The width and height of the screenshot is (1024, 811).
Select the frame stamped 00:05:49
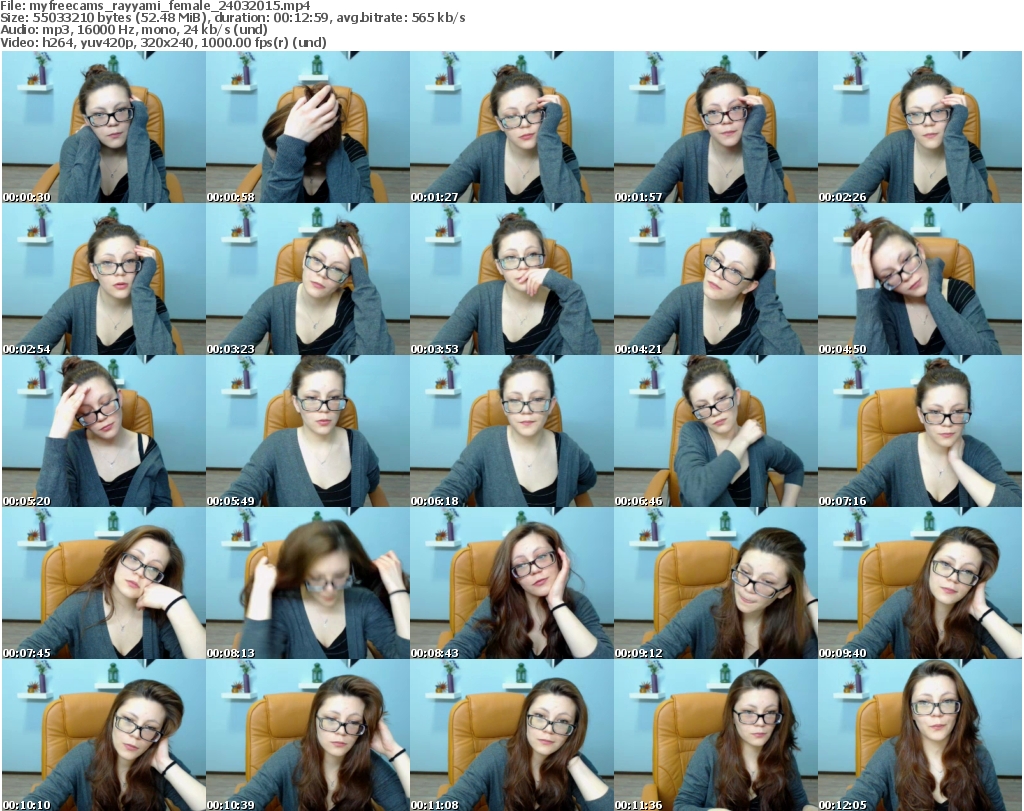click(x=308, y=432)
